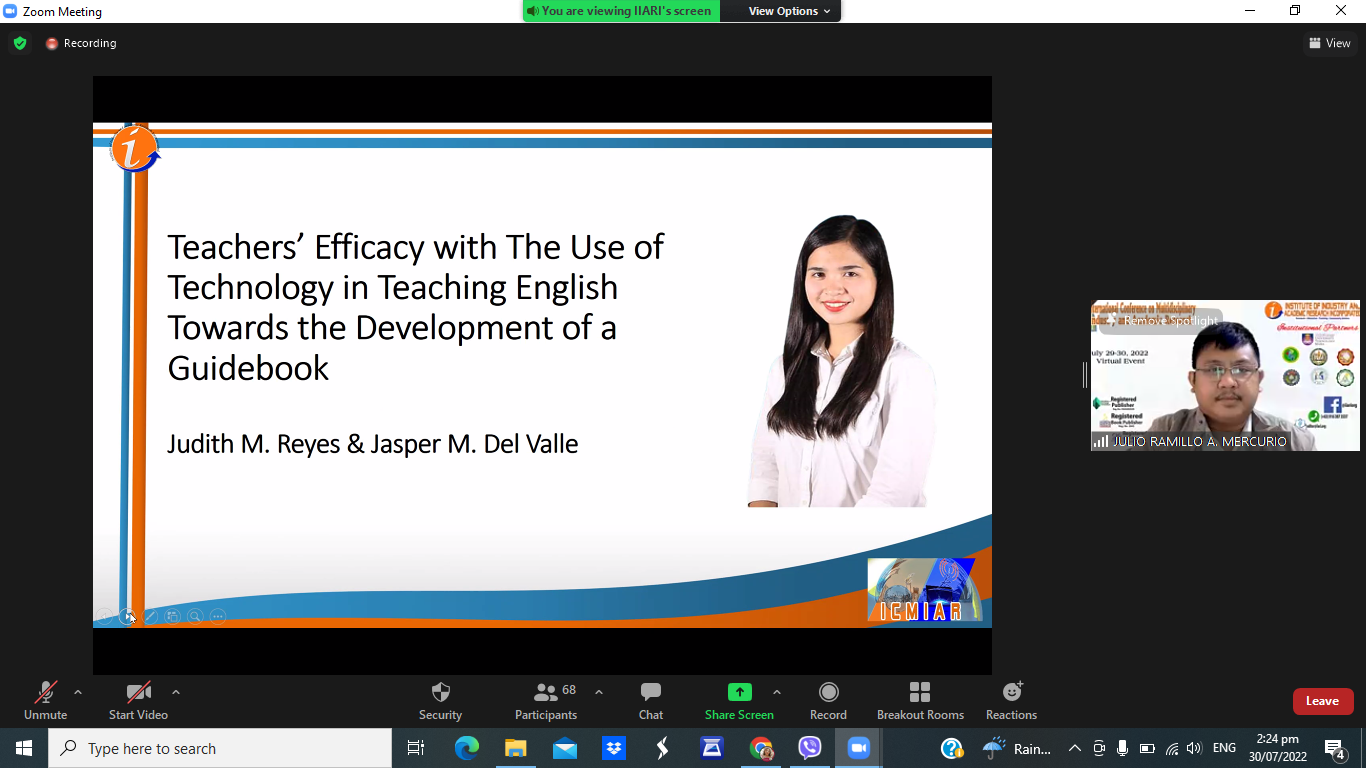Image resolution: width=1366 pixels, height=768 pixels.
Task: Expand audio options arrow beside Unmute
Action: [x=78, y=692]
